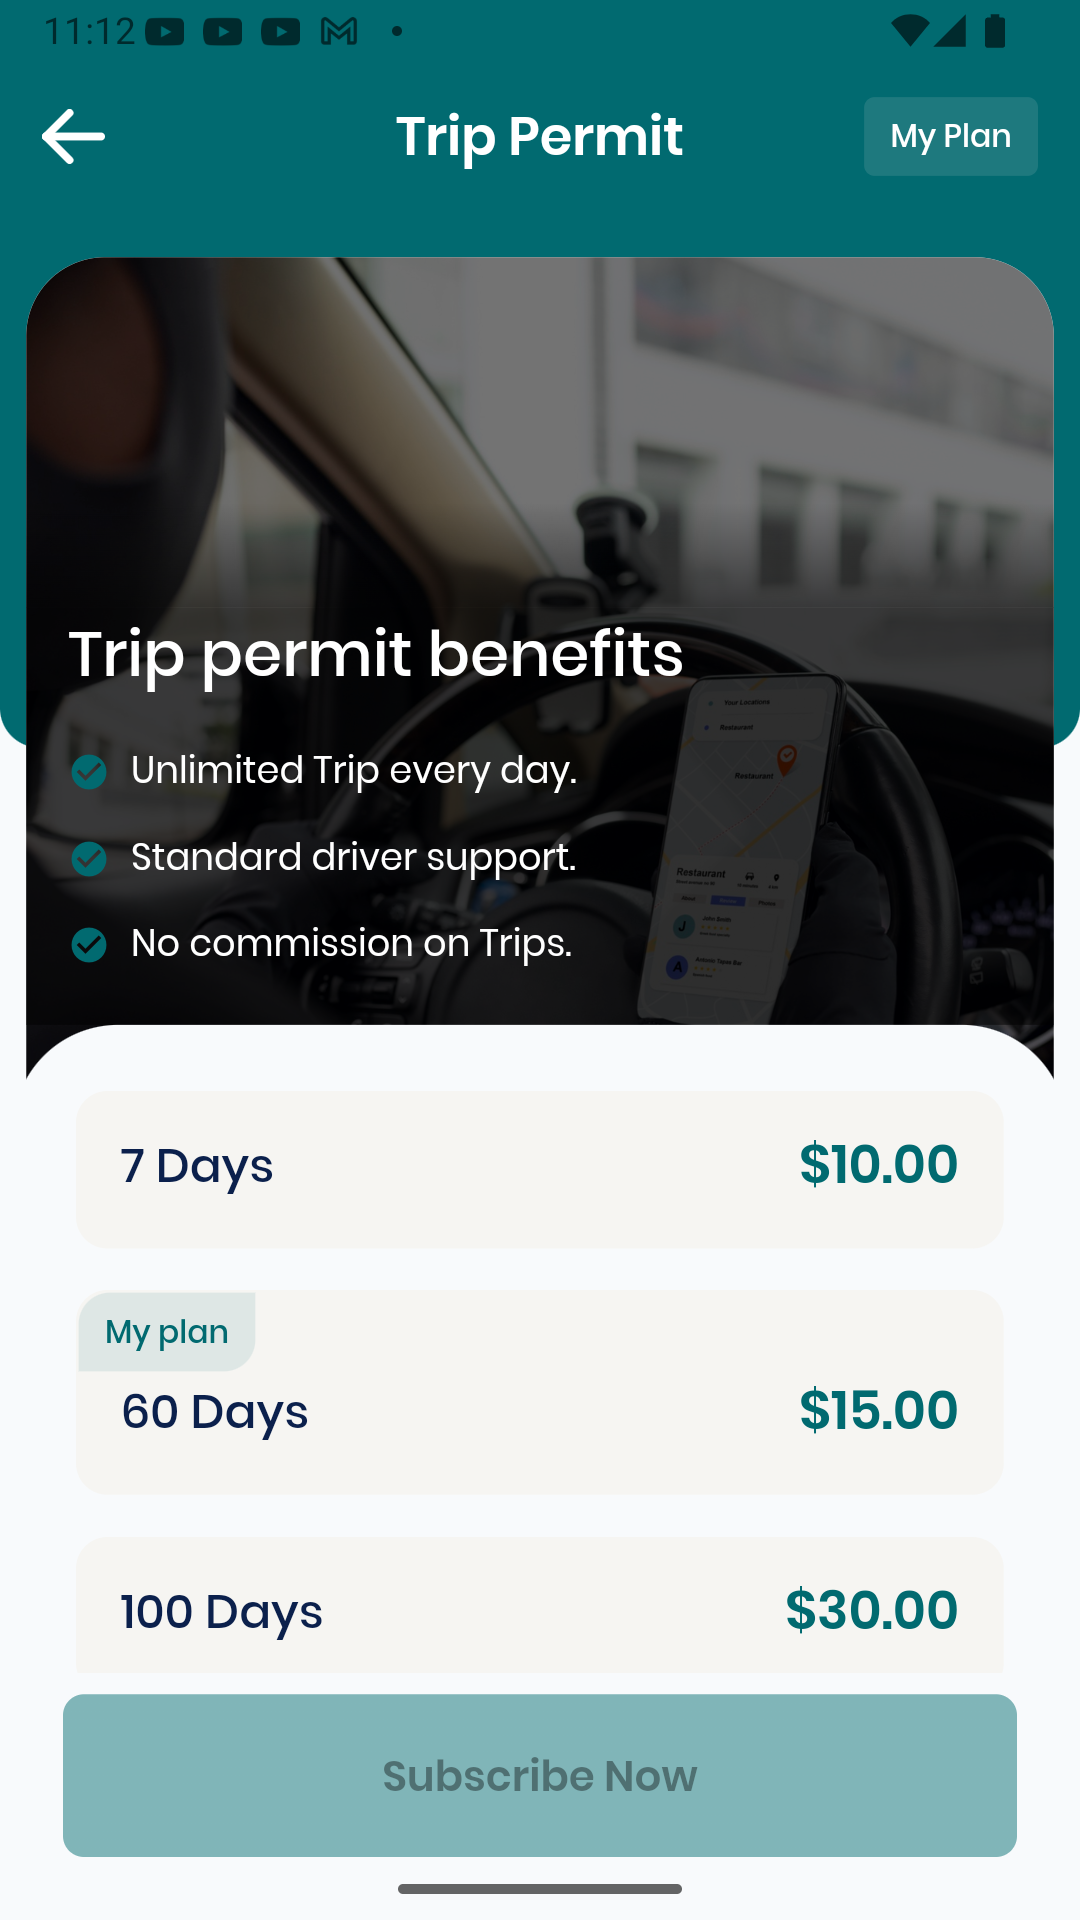The height and width of the screenshot is (1920, 1080).
Task: Tap the $15.00 price label
Action: tap(879, 1411)
